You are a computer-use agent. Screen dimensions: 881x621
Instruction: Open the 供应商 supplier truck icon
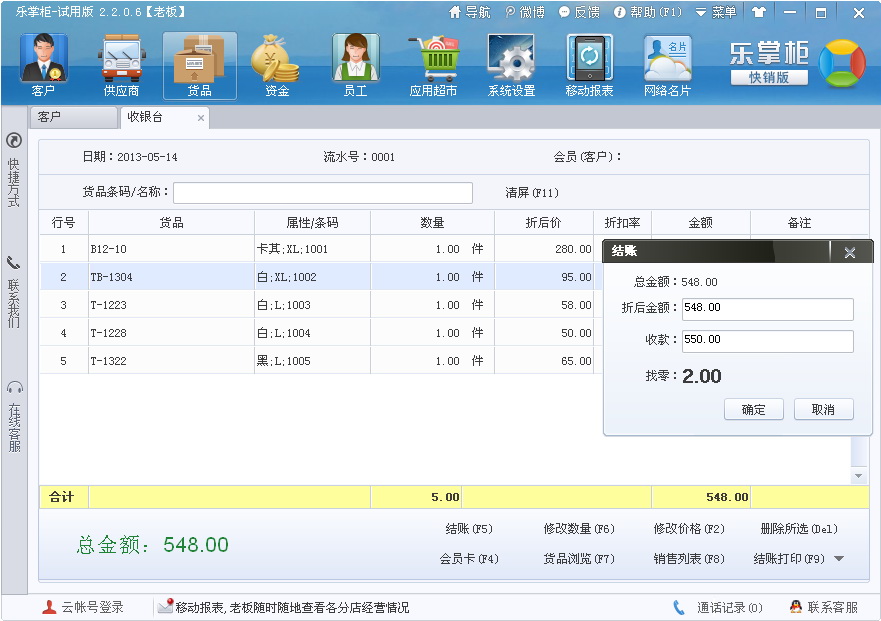121,65
